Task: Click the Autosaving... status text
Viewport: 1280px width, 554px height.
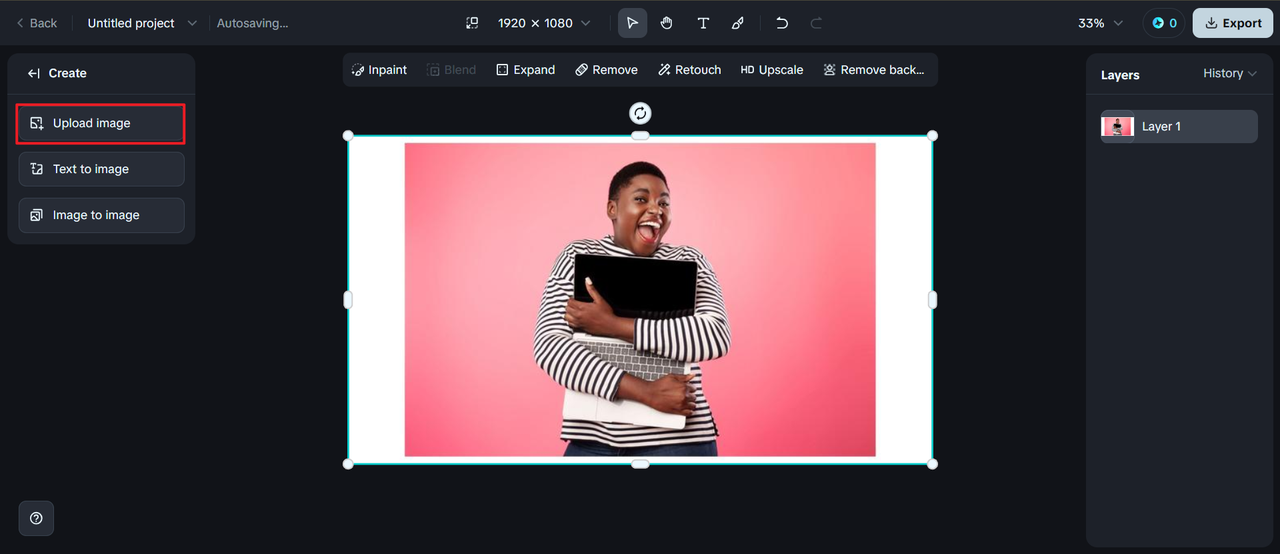Action: (253, 23)
